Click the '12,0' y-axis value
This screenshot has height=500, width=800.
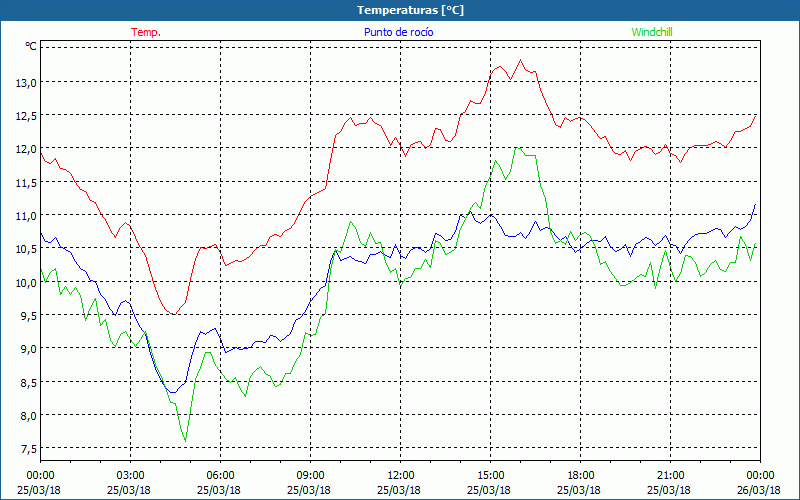tap(27, 149)
